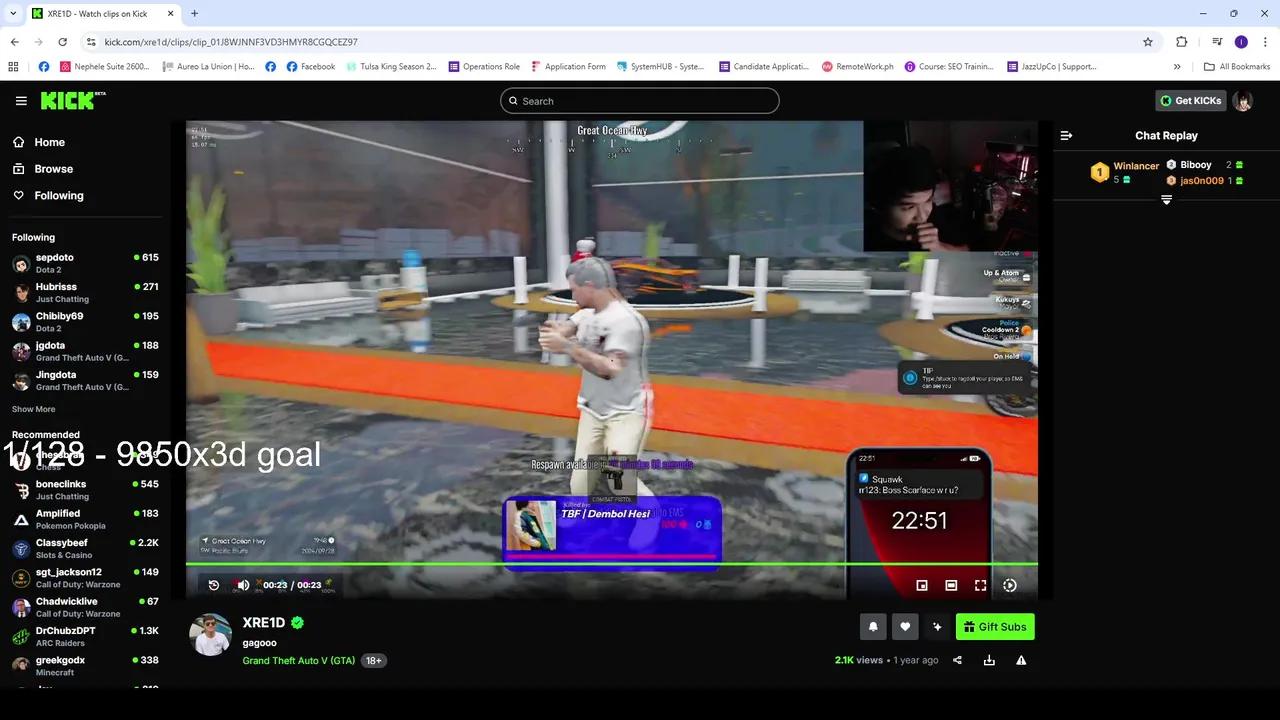Viewport: 1280px width, 720px height.
Task: Collapse the left sidebar with the hamburger icon
Action: point(21,100)
